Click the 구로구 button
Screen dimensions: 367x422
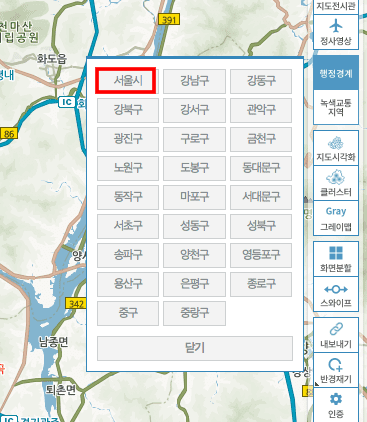194,139
